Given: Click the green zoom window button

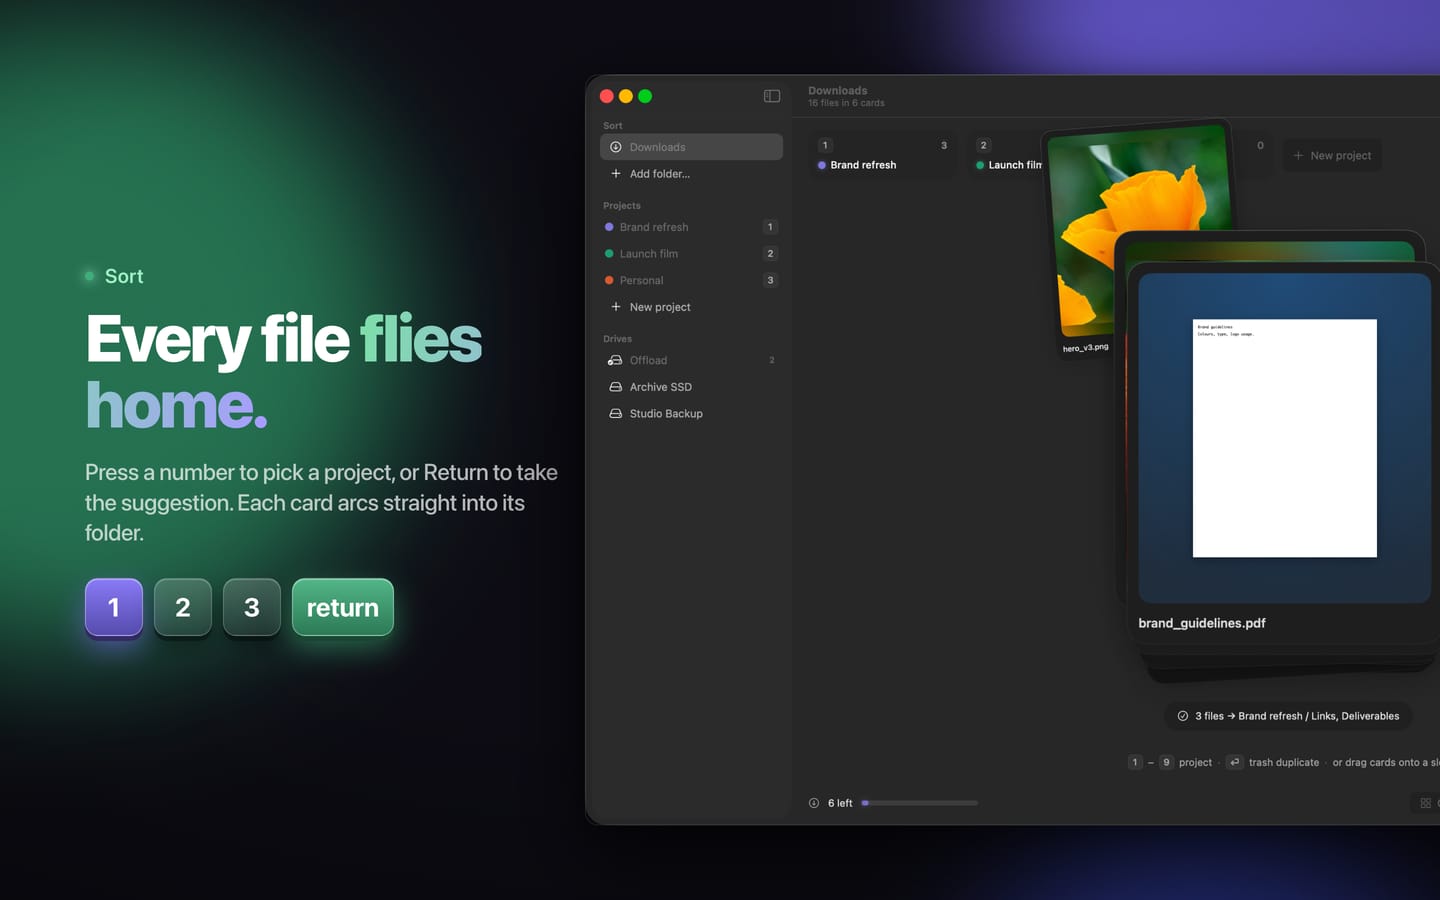Looking at the screenshot, I should point(645,96).
